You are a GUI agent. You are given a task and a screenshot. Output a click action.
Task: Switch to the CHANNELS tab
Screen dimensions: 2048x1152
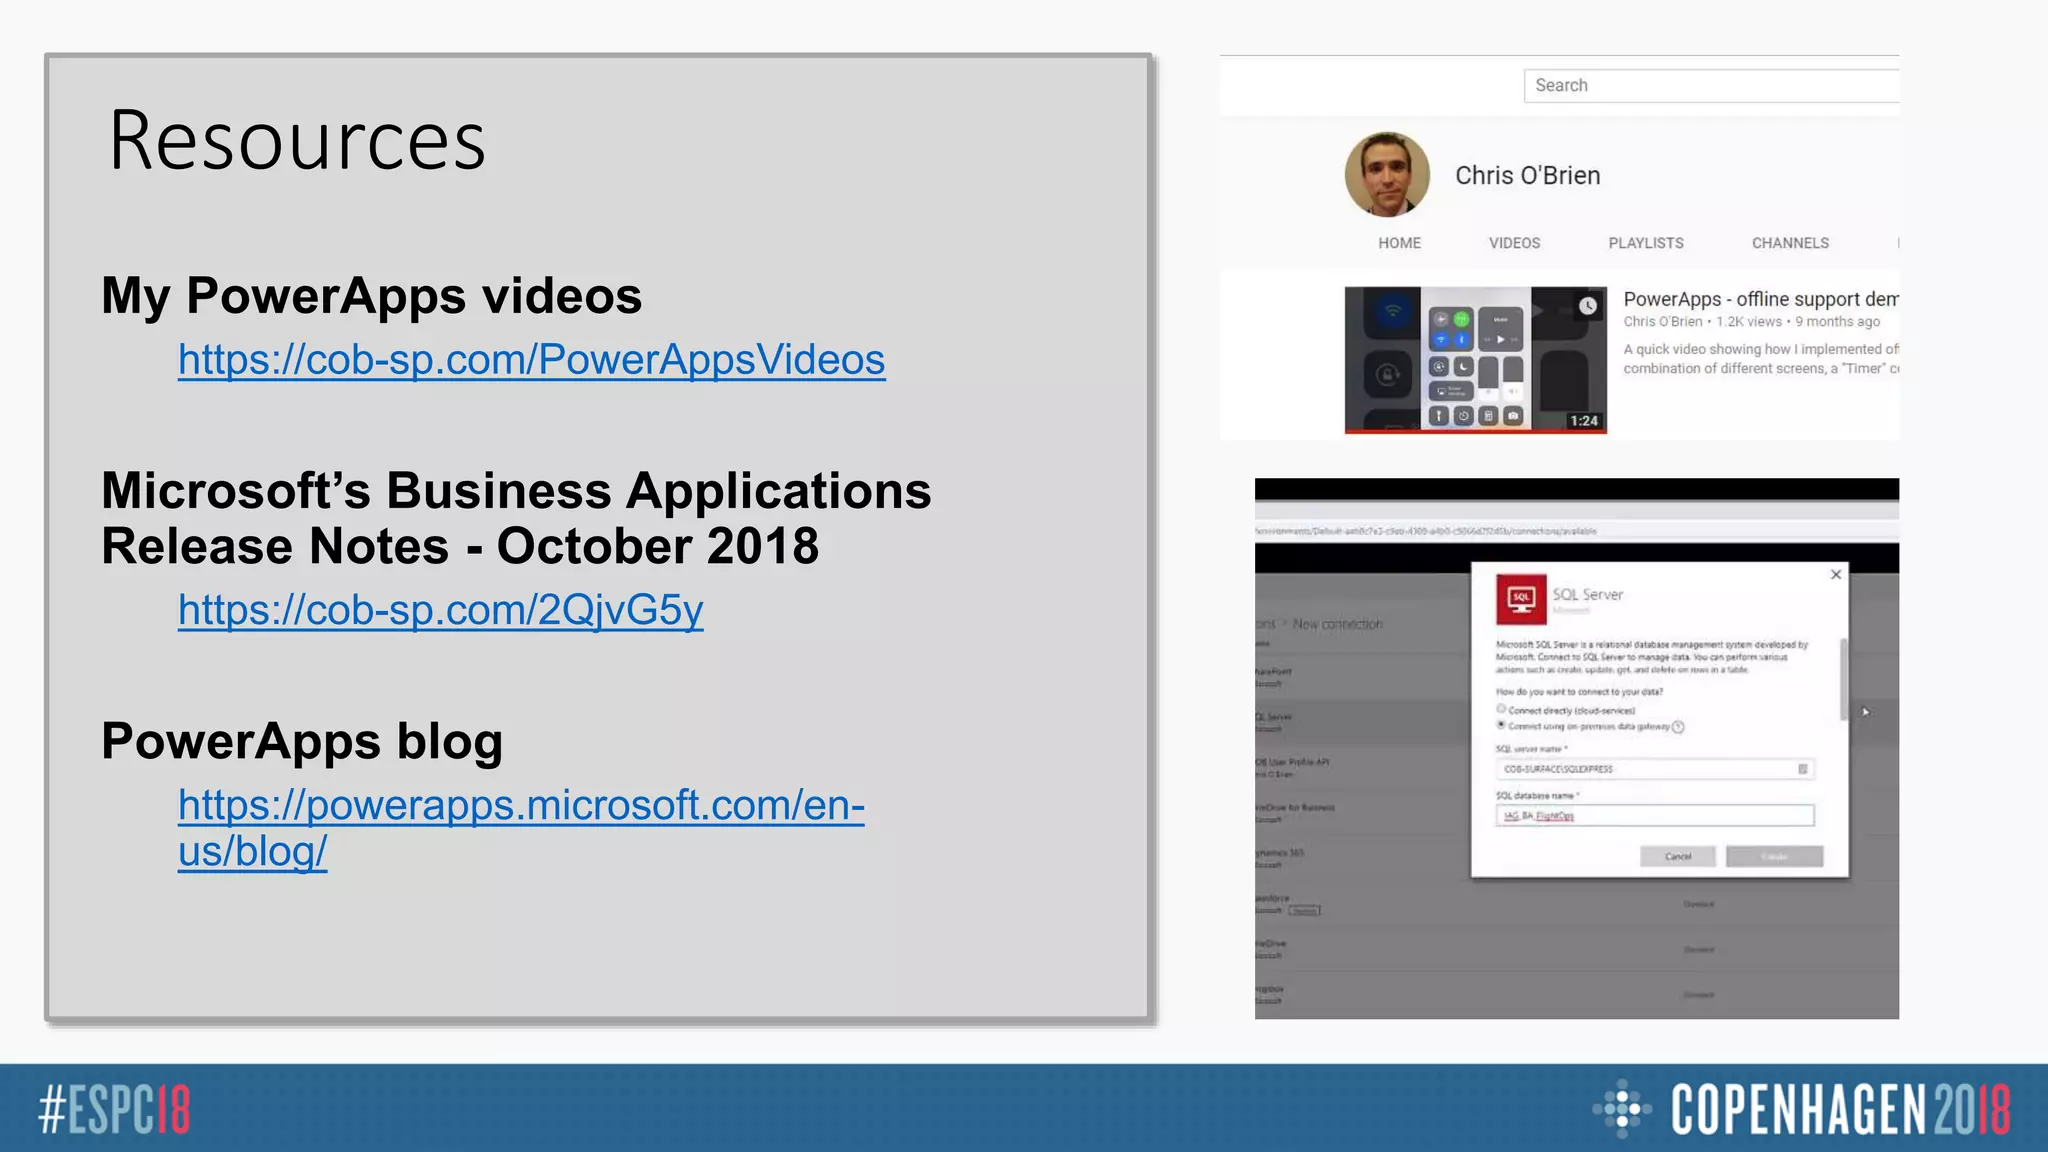point(1790,243)
